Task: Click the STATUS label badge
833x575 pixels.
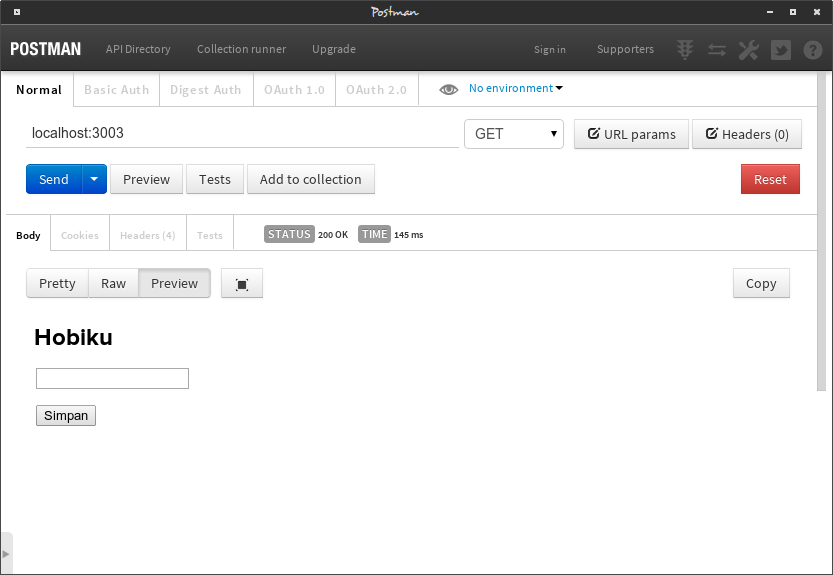Action: point(289,234)
